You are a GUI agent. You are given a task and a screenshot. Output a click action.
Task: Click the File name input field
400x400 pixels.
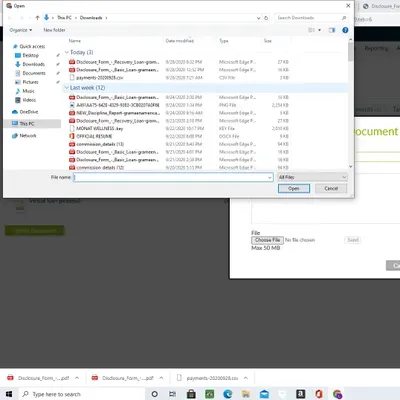pos(173,177)
